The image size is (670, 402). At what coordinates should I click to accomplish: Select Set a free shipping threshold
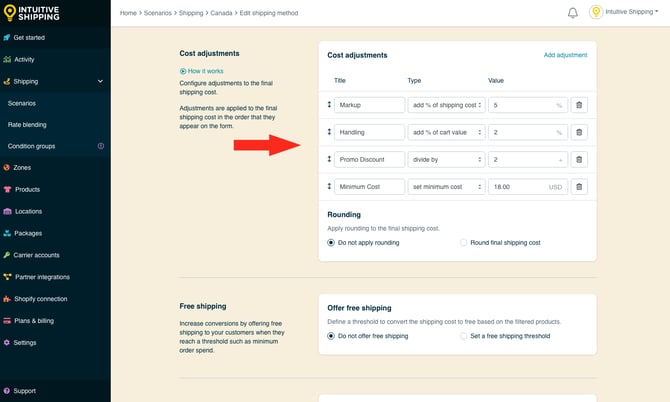click(x=463, y=336)
